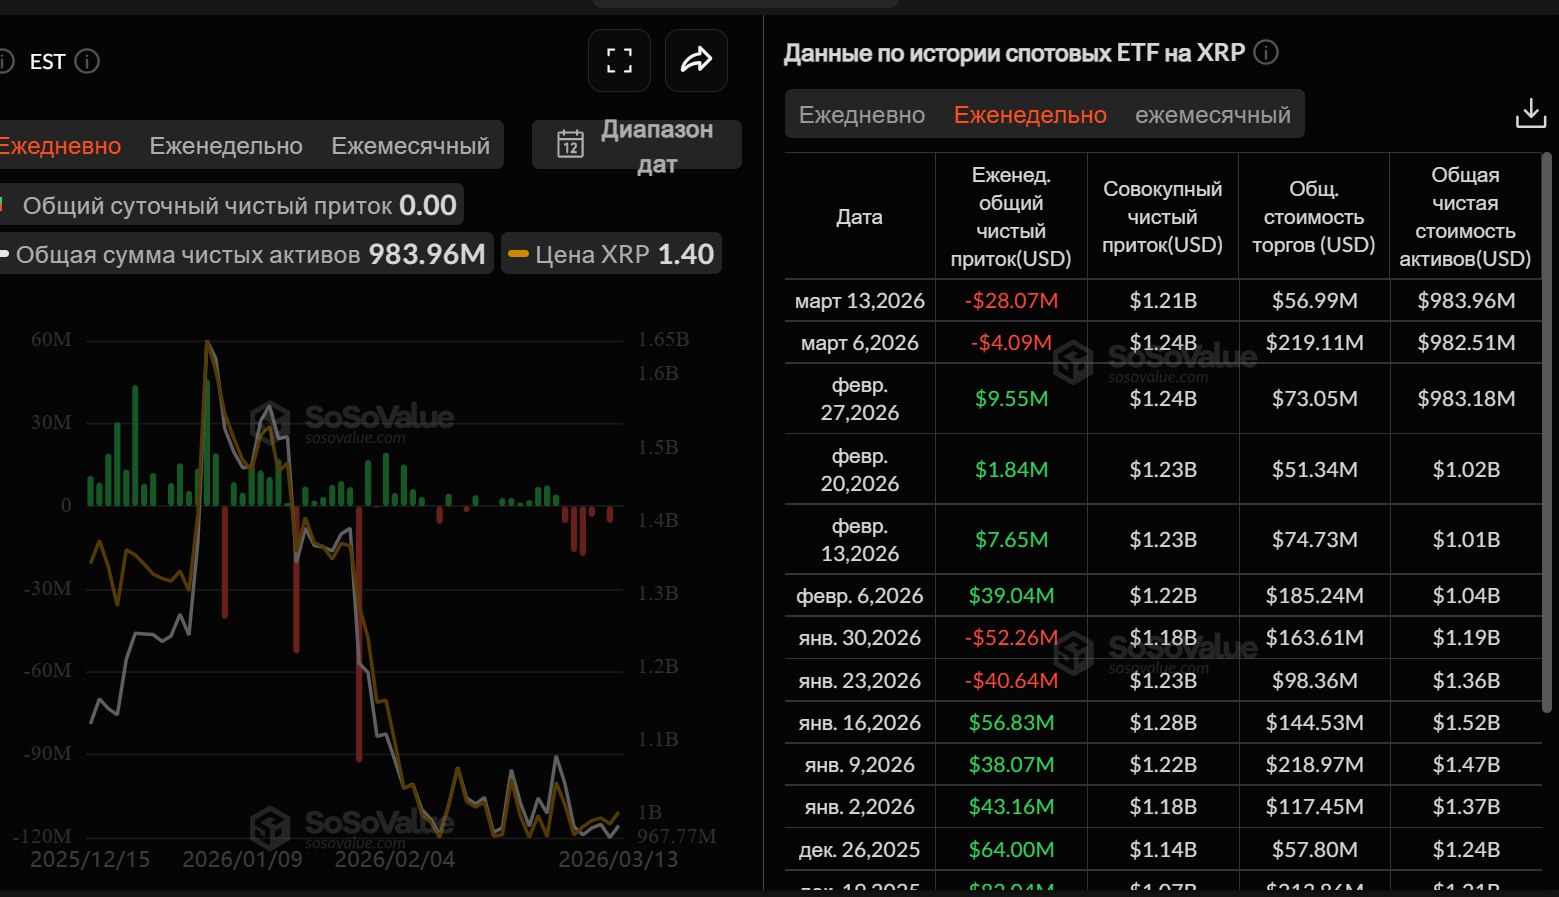This screenshot has width=1559, height=897.
Task: Select the $7.65M inflow cell
Action: coord(1011,540)
